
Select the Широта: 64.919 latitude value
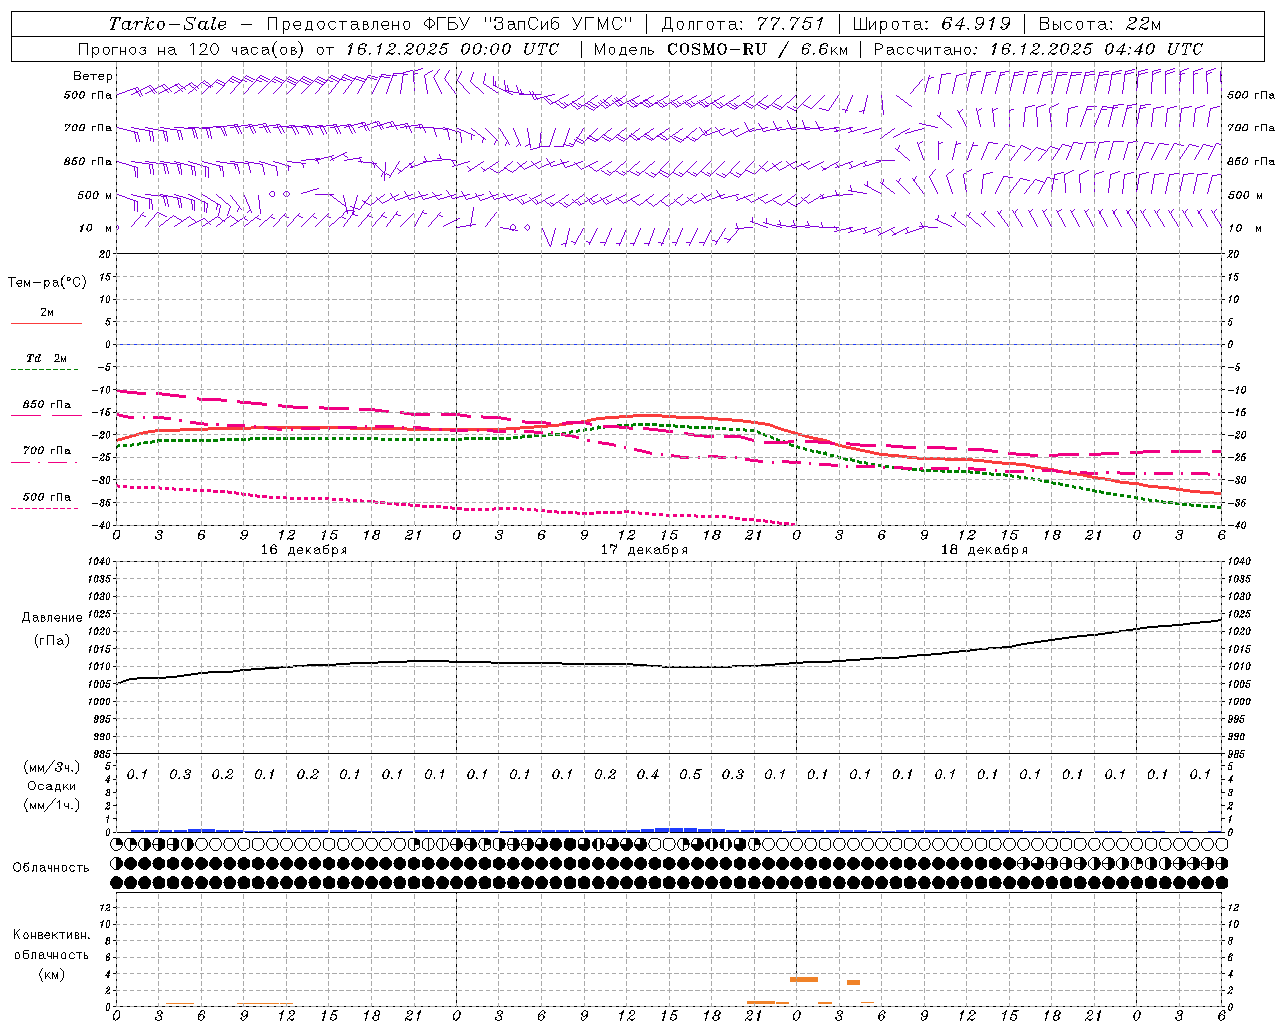pos(930,24)
